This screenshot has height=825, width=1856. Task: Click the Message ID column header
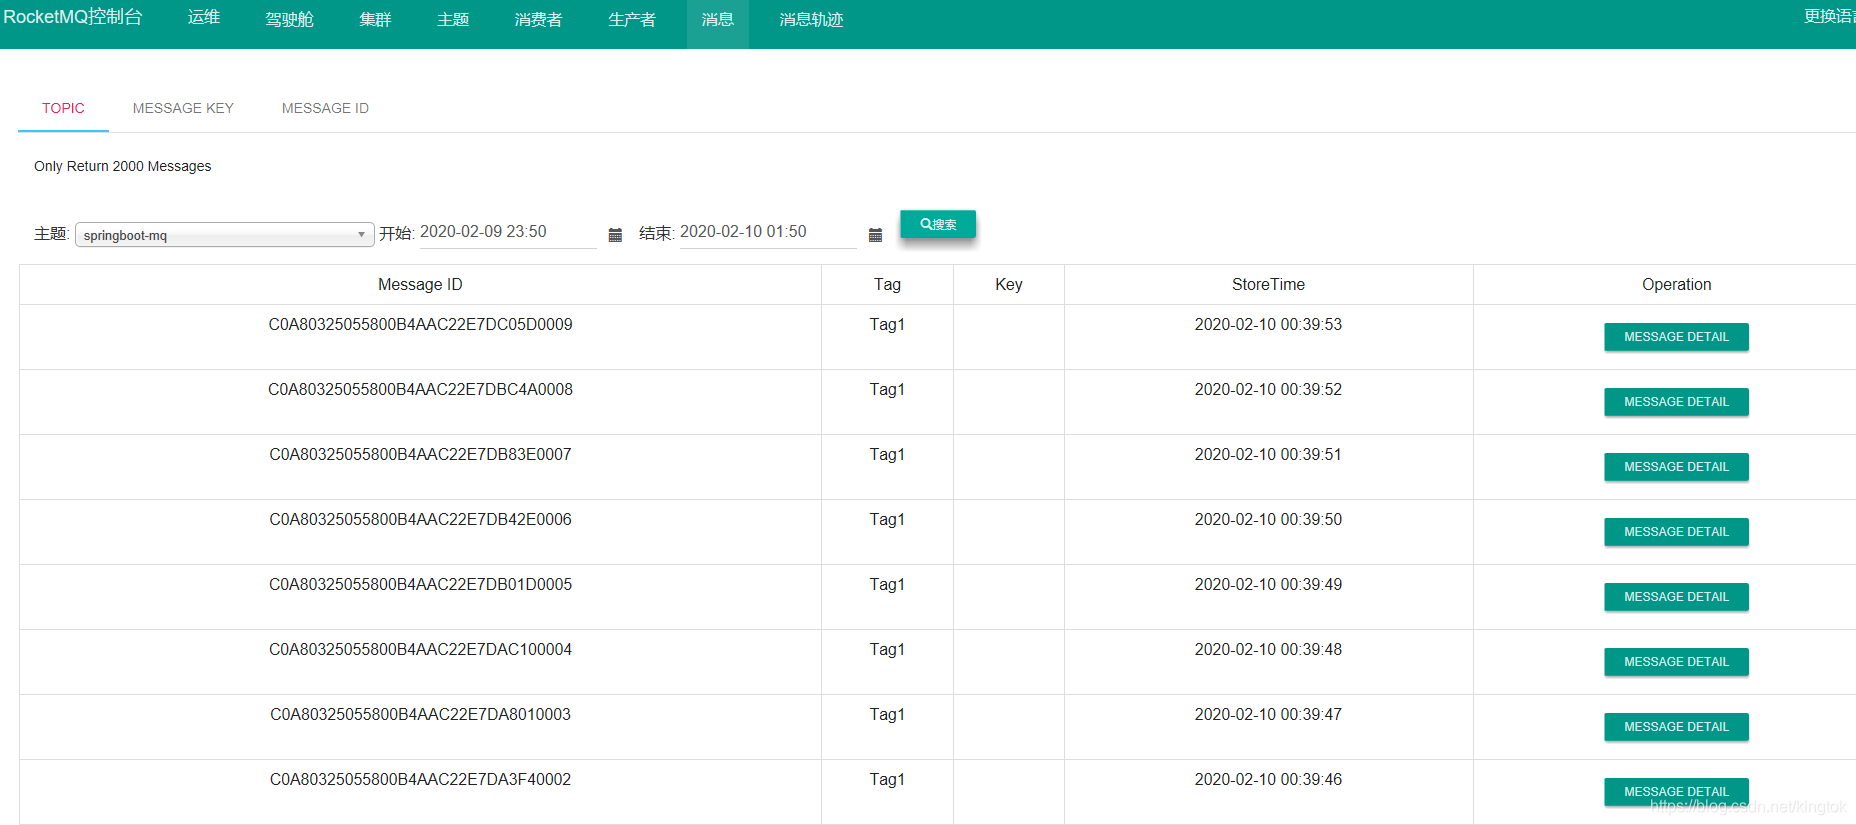point(420,285)
